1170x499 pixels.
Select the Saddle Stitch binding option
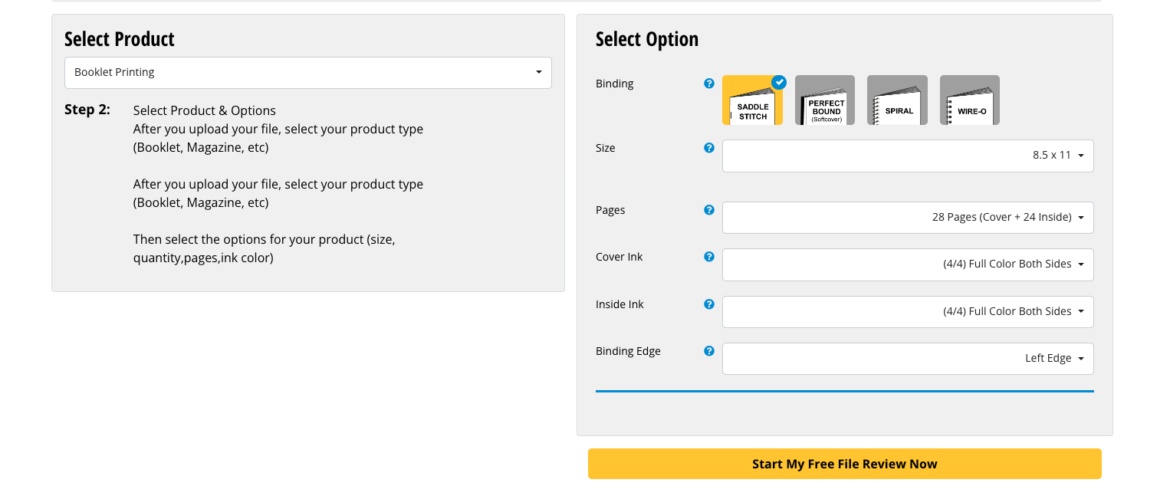pyautogui.click(x=752, y=102)
